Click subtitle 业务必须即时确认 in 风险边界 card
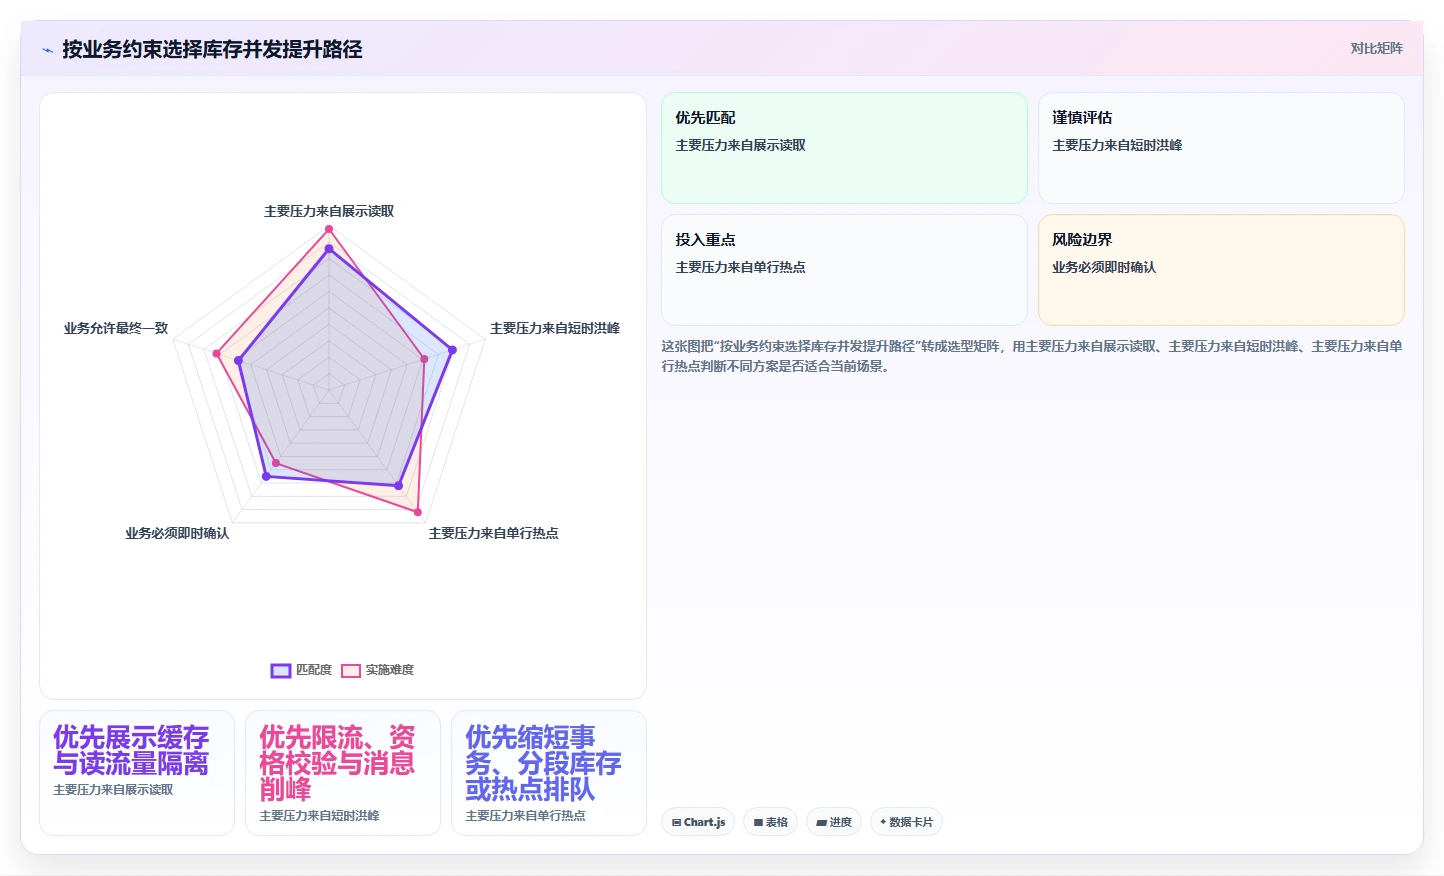The width and height of the screenshot is (1444, 876). [1104, 267]
